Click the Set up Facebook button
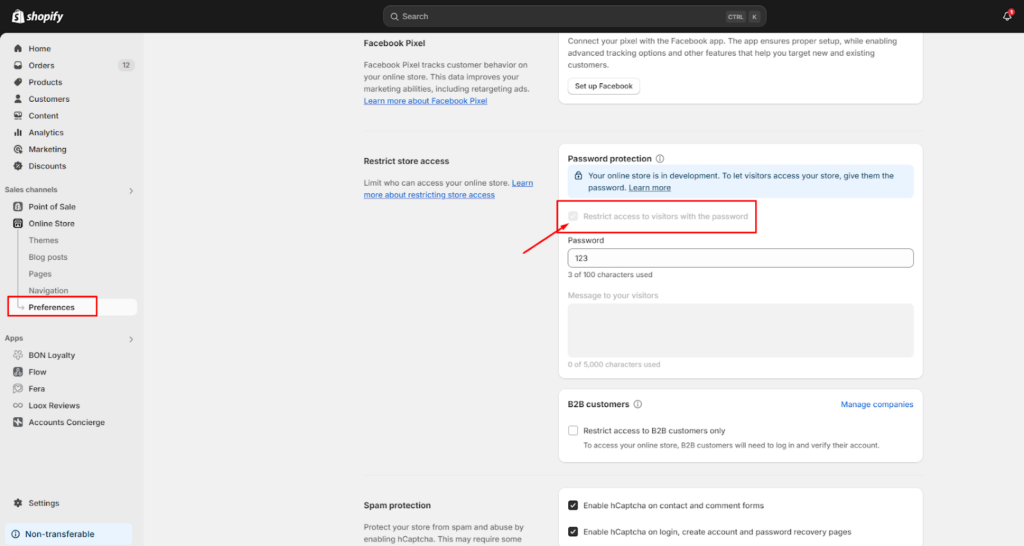The height and width of the screenshot is (546, 1024). click(603, 86)
